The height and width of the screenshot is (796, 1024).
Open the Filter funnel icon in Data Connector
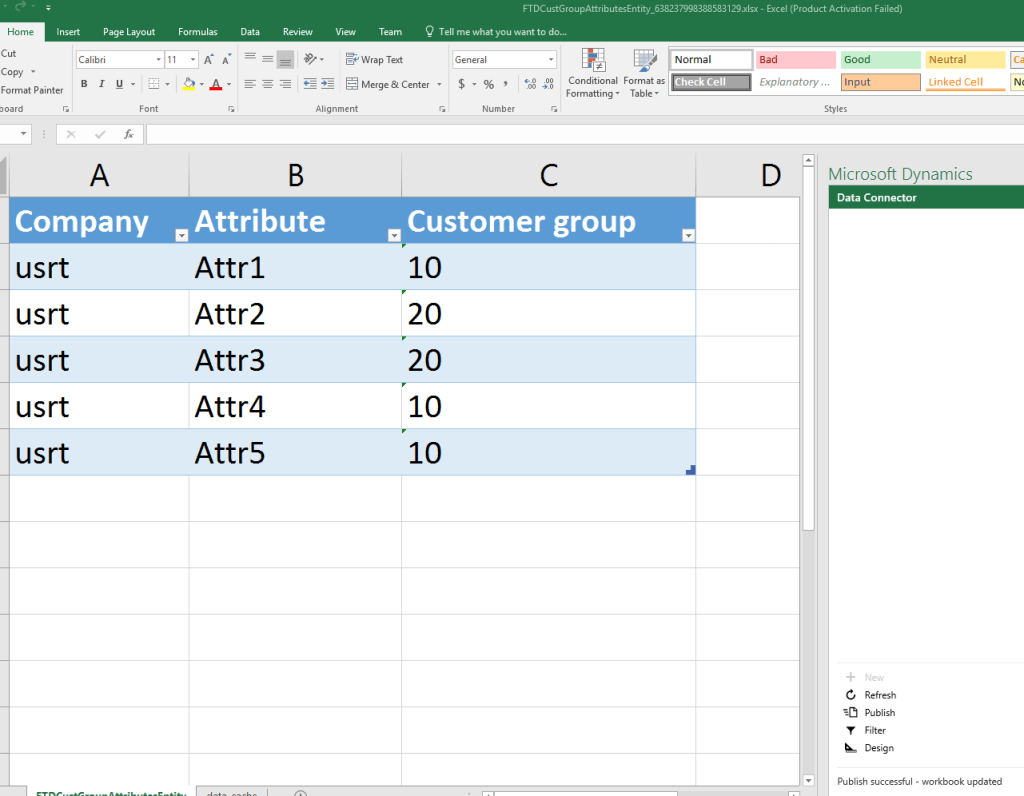[x=851, y=731]
